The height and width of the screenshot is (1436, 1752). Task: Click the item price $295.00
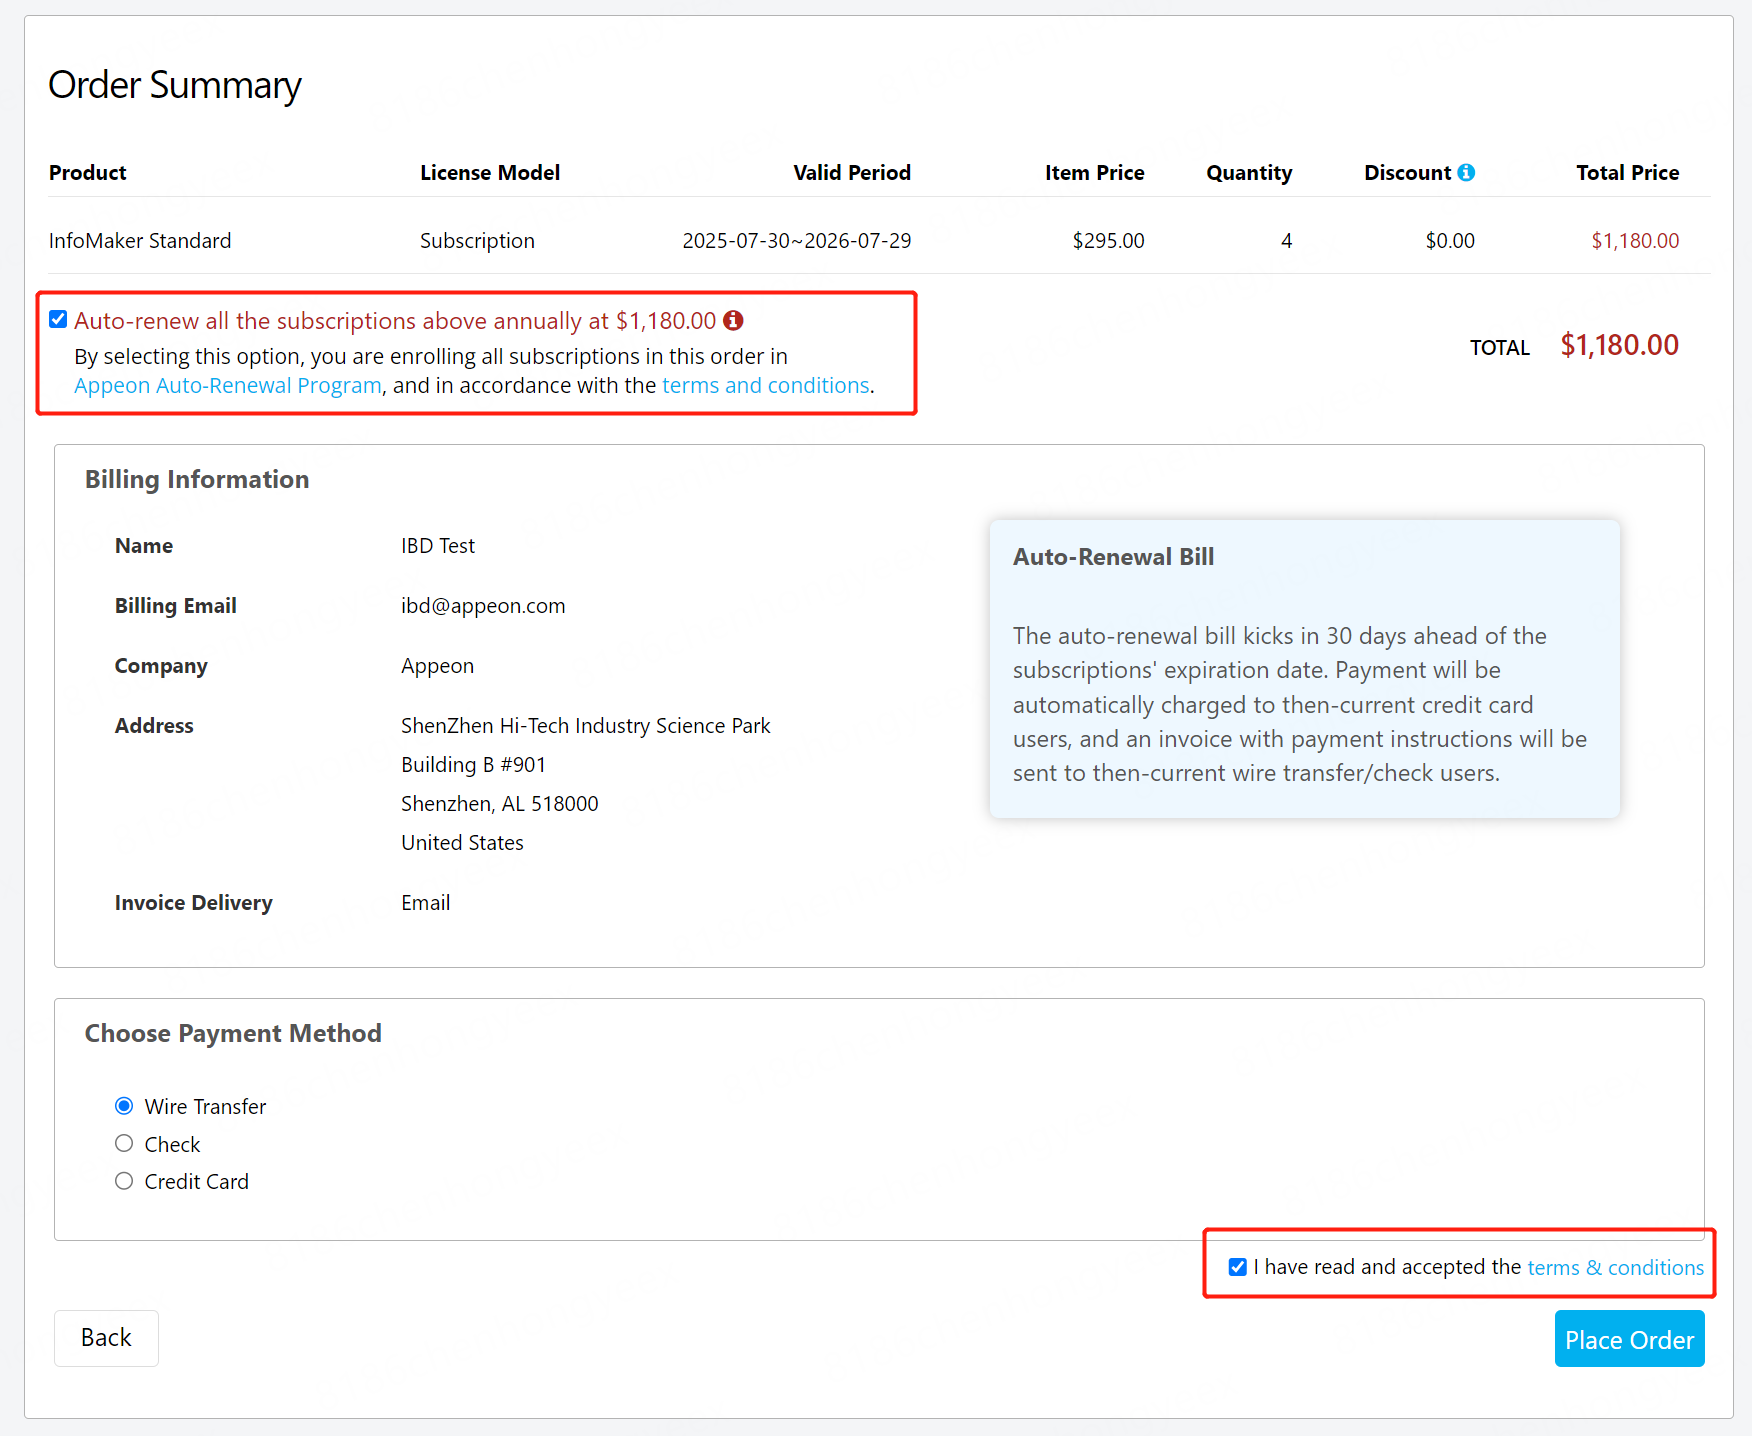[1109, 241]
